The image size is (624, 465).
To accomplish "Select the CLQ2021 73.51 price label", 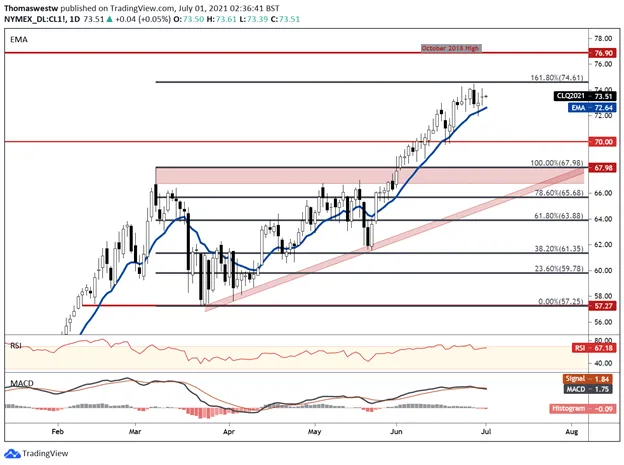I will (585, 96).
